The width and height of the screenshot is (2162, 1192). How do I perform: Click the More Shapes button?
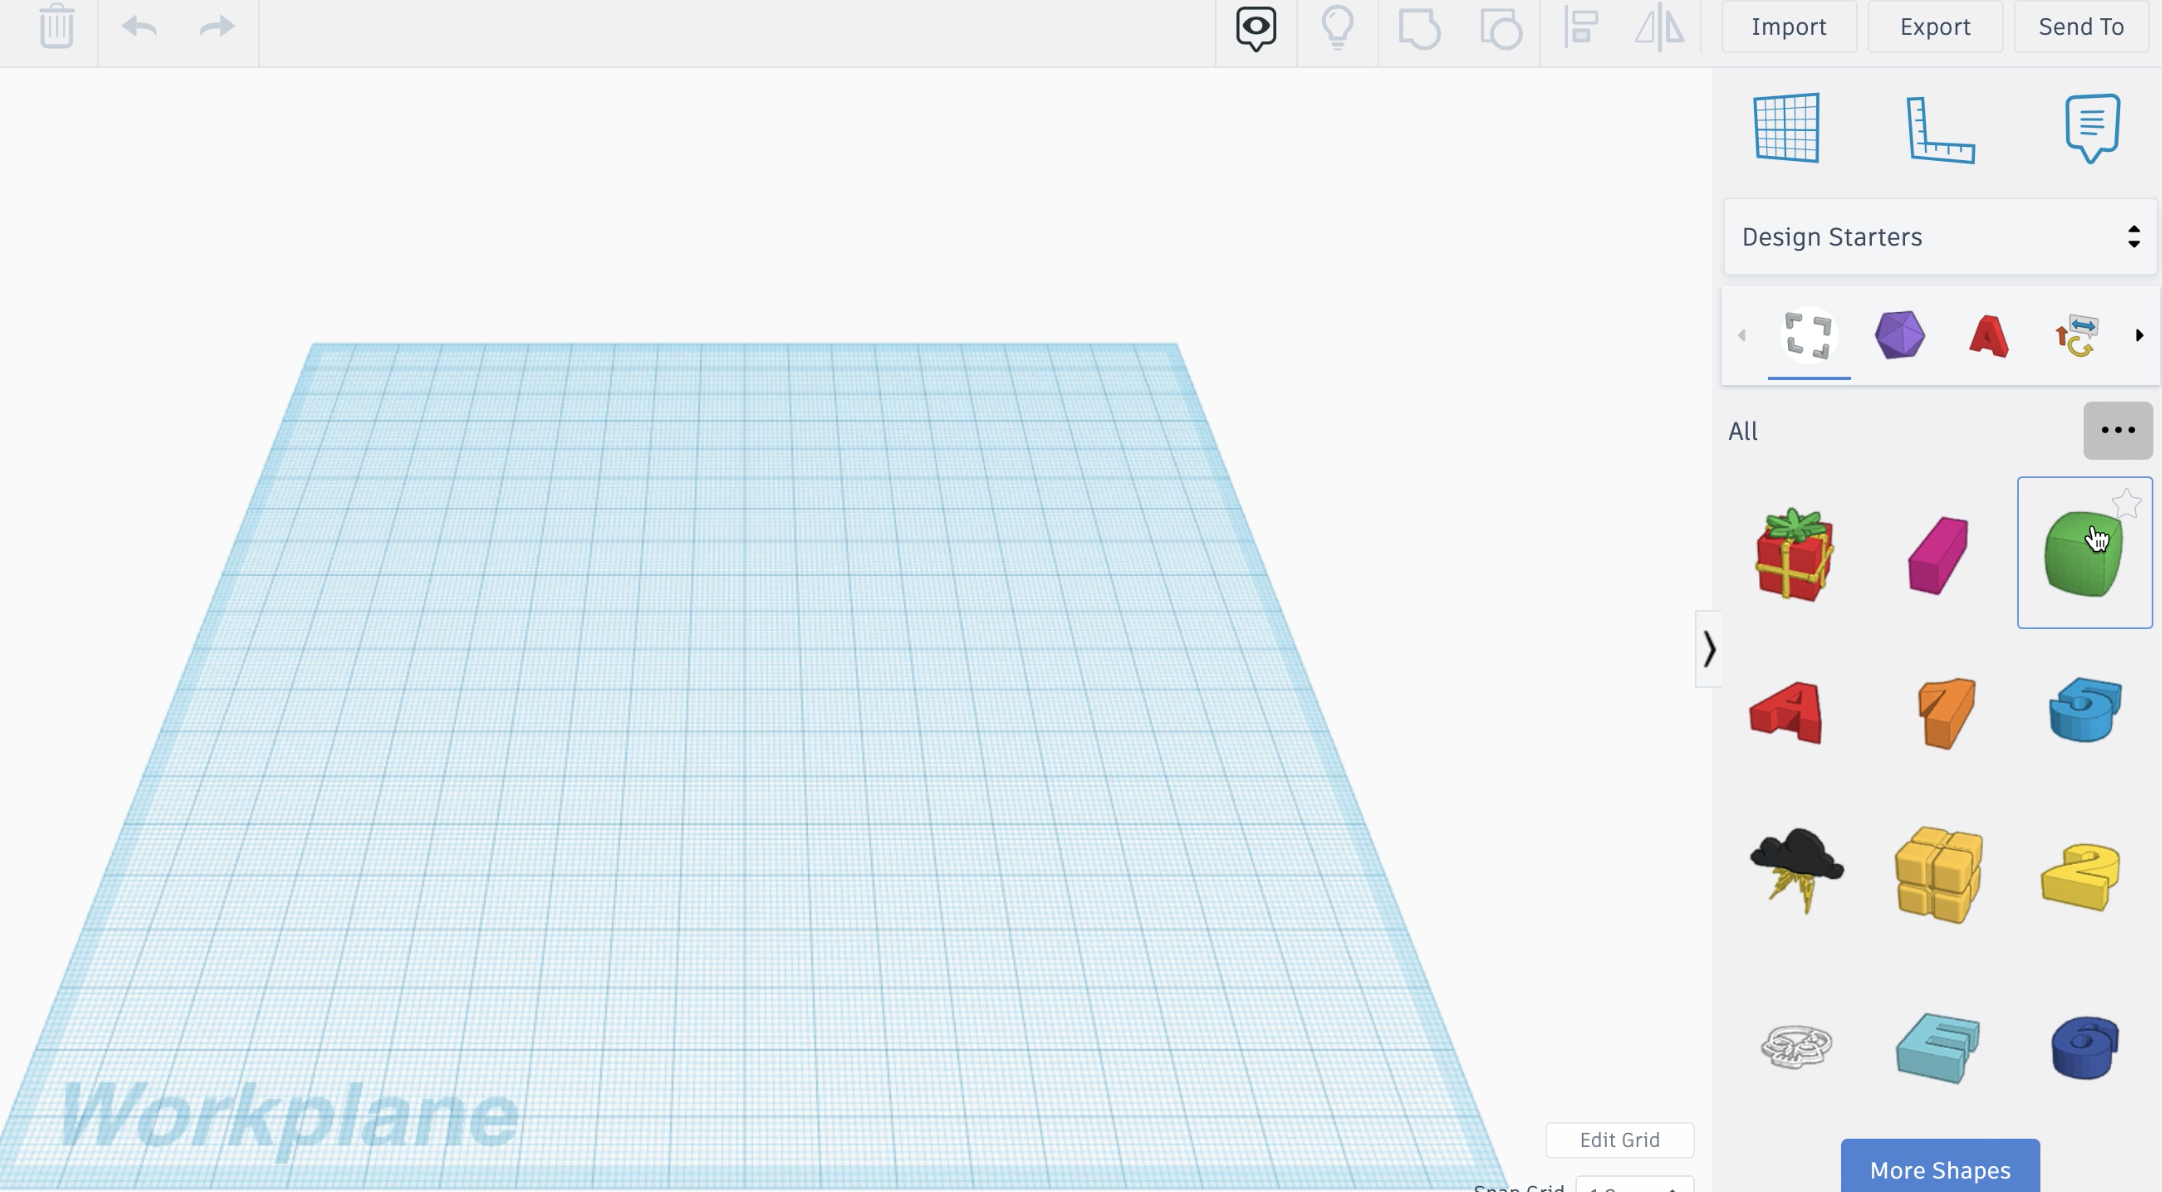coord(1940,1168)
